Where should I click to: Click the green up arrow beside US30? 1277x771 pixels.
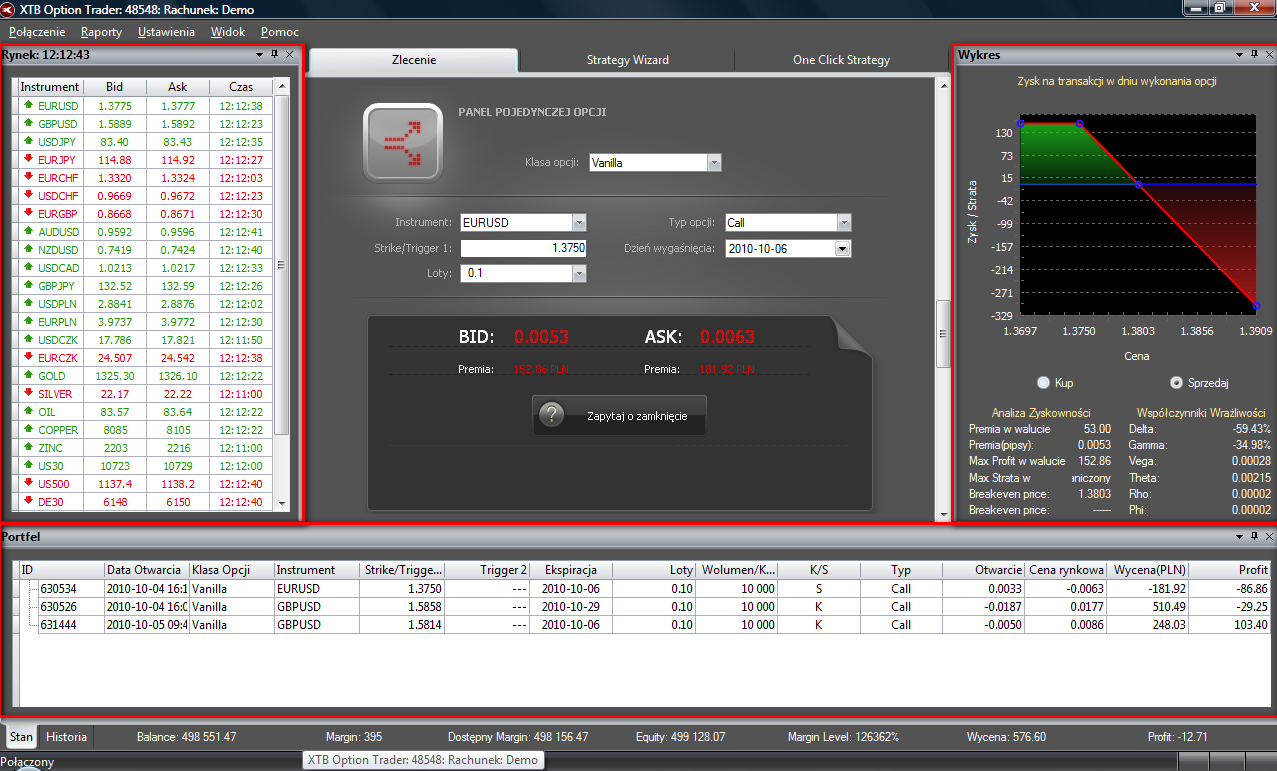[28, 465]
